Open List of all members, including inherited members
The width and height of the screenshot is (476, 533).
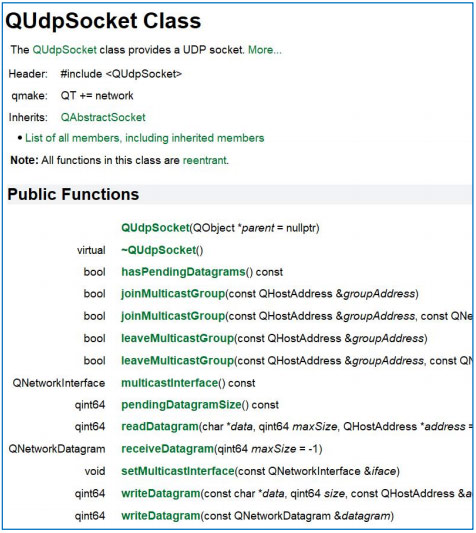click(x=144, y=138)
